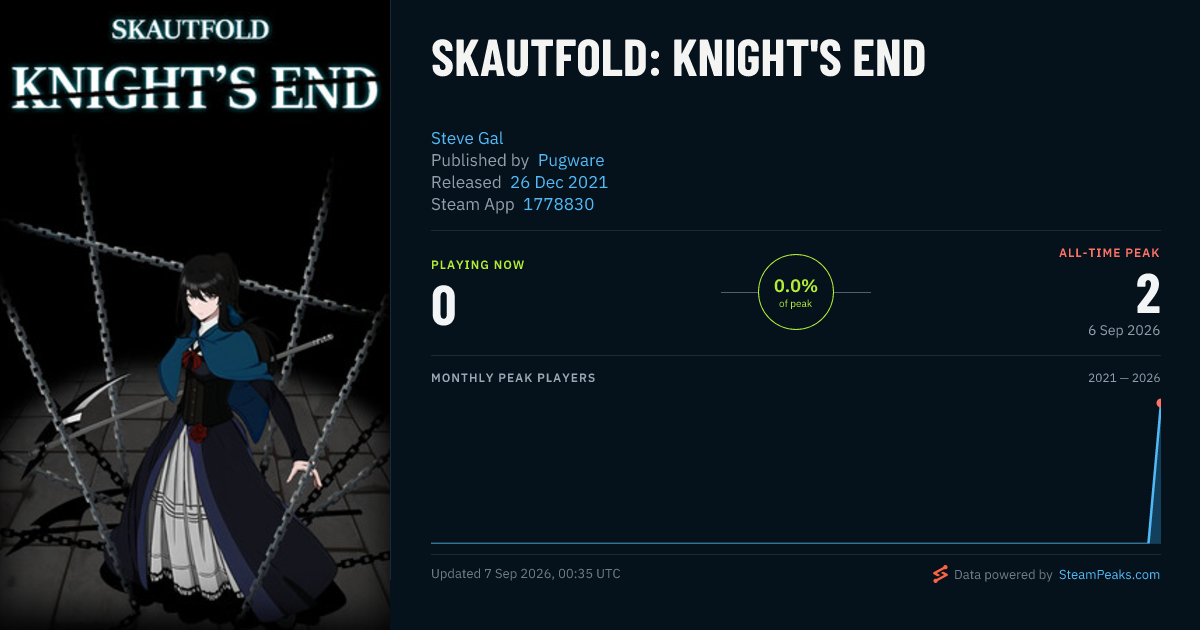Click the red peak marker on chart
1200x630 pixels.
[x=1159, y=403]
